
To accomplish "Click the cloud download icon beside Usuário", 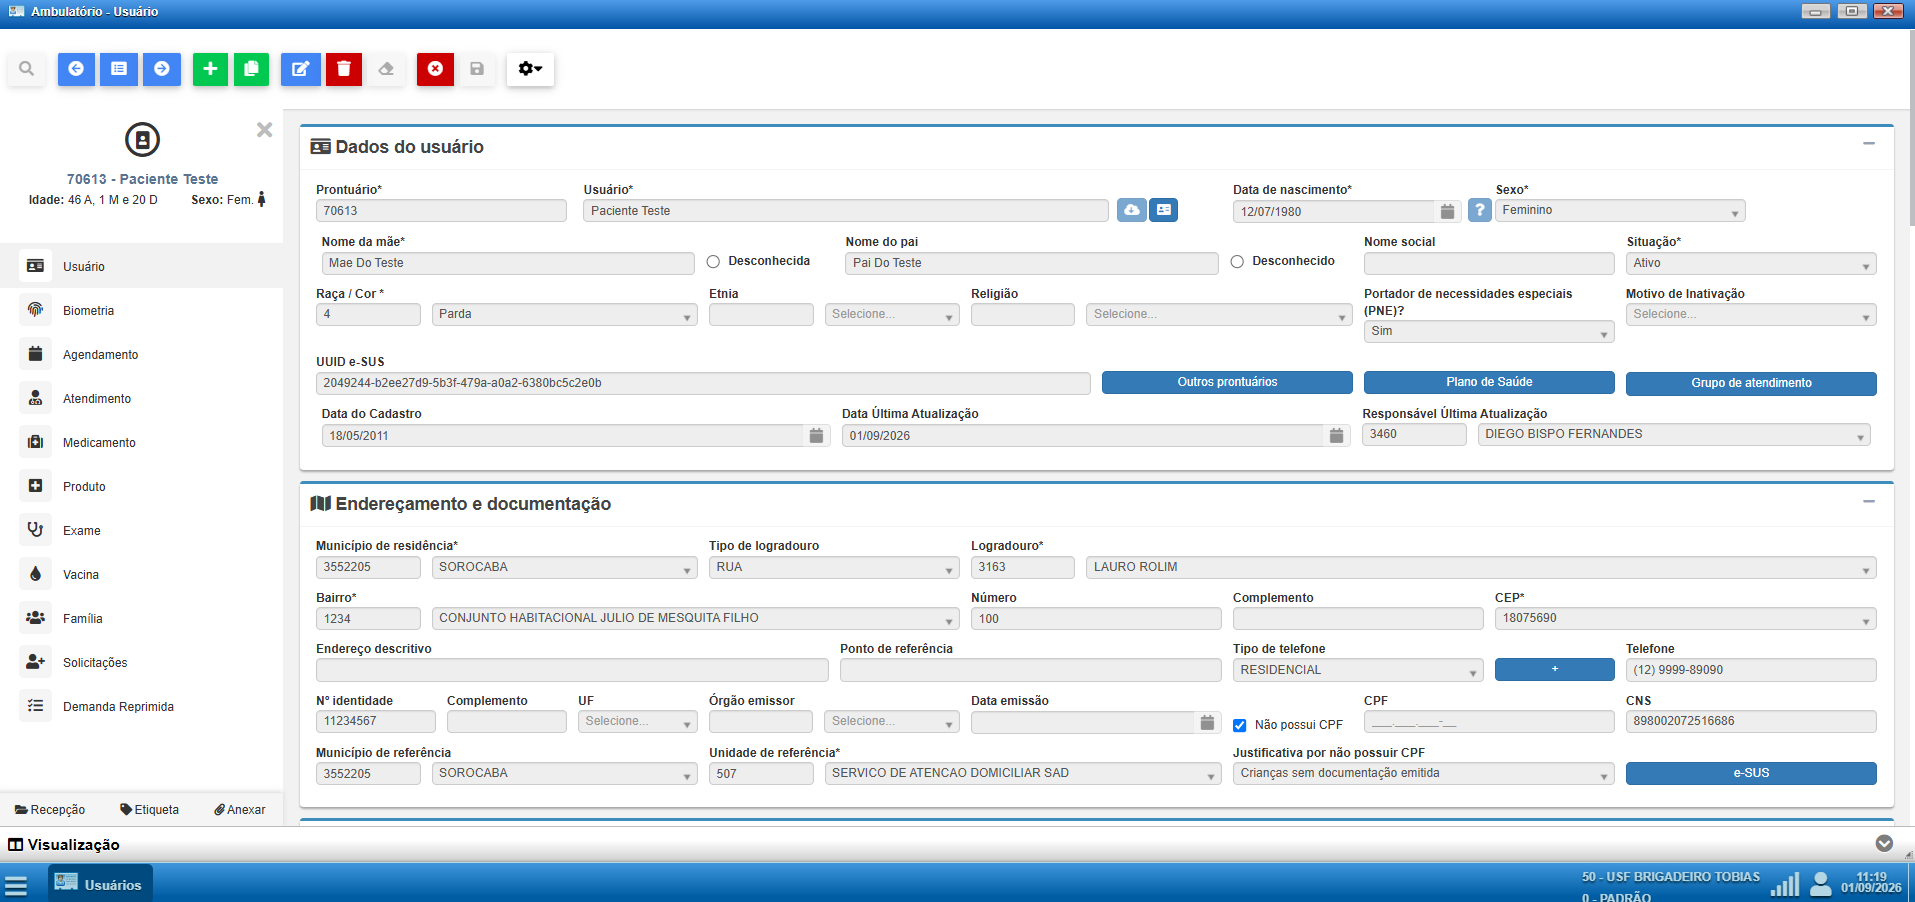I will coord(1132,210).
